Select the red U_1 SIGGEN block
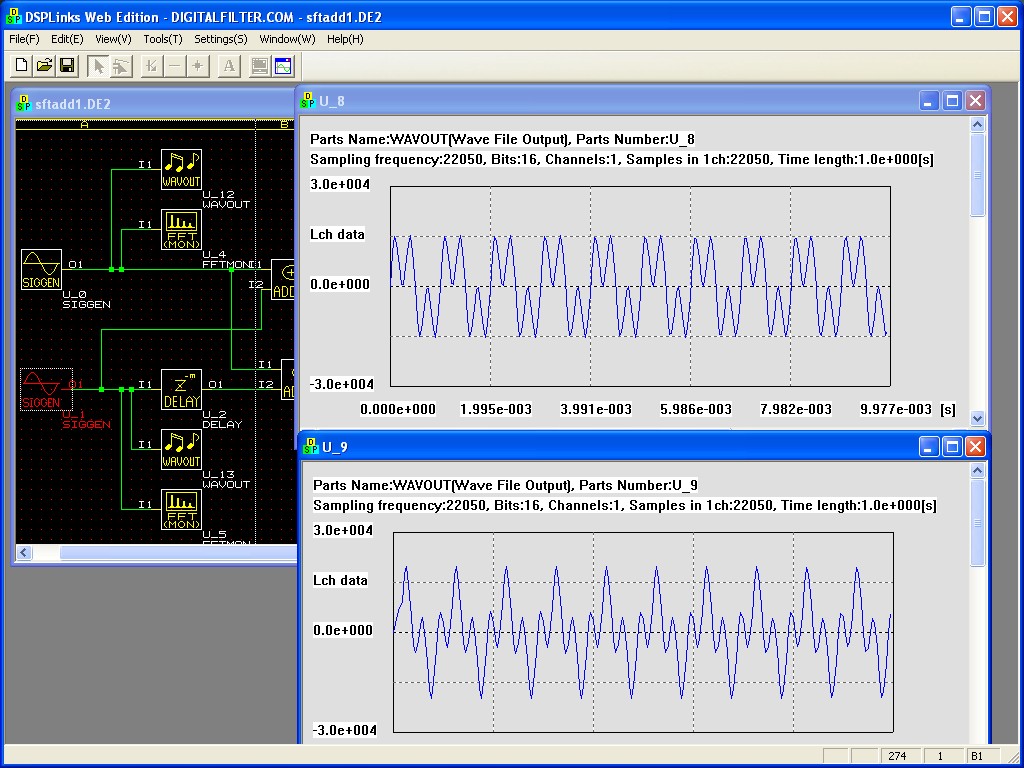Viewport: 1024px width, 768px height. (x=41, y=389)
